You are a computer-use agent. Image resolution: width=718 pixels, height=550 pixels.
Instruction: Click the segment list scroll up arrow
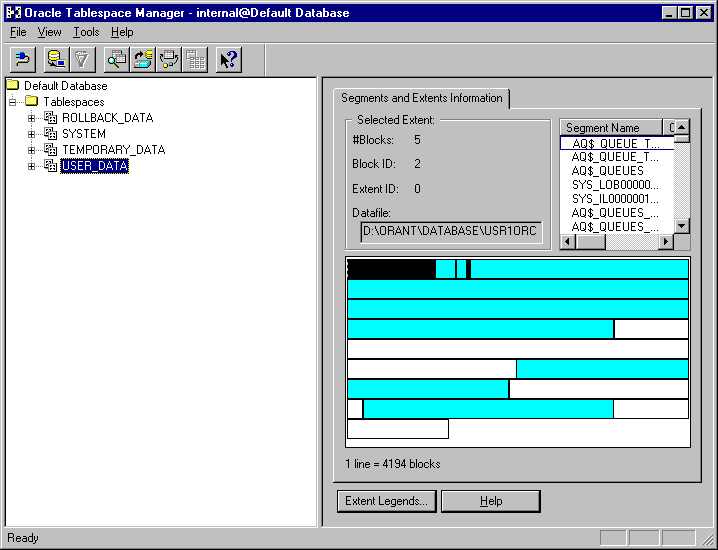(682, 127)
